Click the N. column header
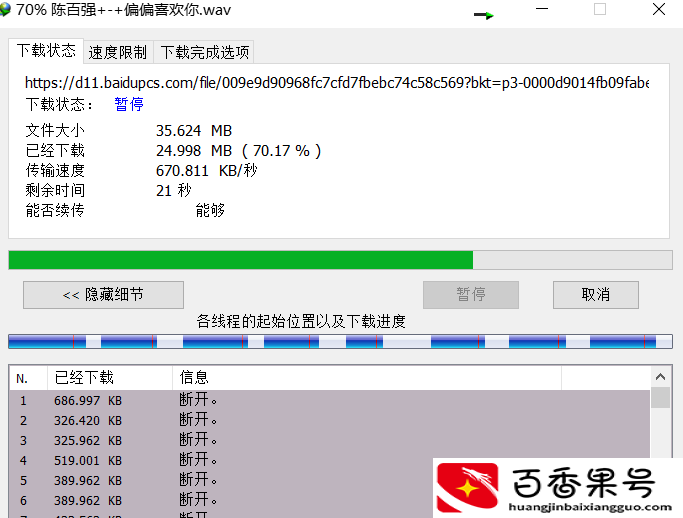This screenshot has height=518, width=683. (x=28, y=378)
